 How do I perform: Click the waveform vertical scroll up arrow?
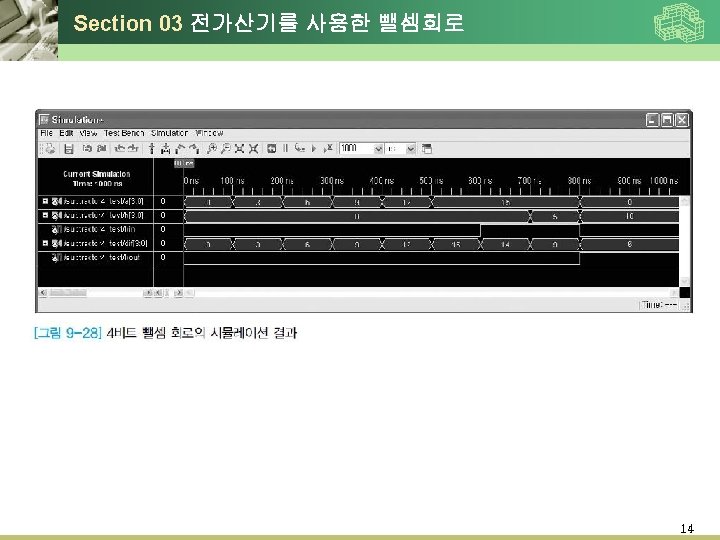684,201
